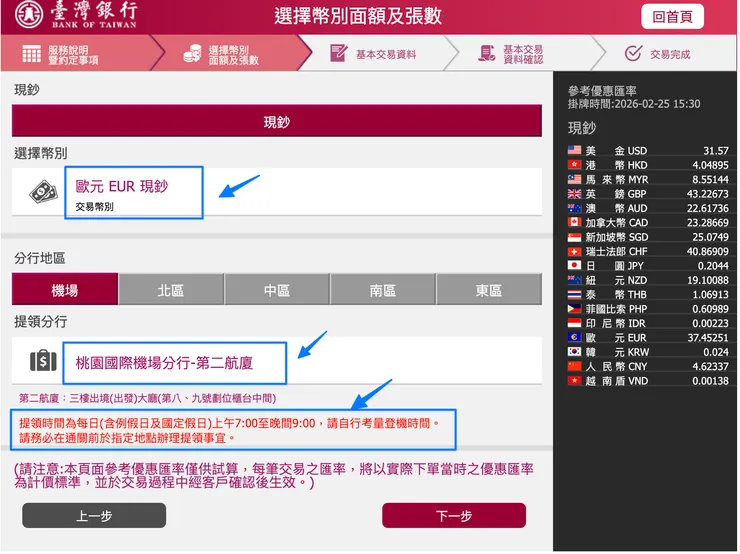Click the briefcase dollar pickup icon
Image resolution: width=740 pixels, height=554 pixels.
pyautogui.click(x=43, y=361)
